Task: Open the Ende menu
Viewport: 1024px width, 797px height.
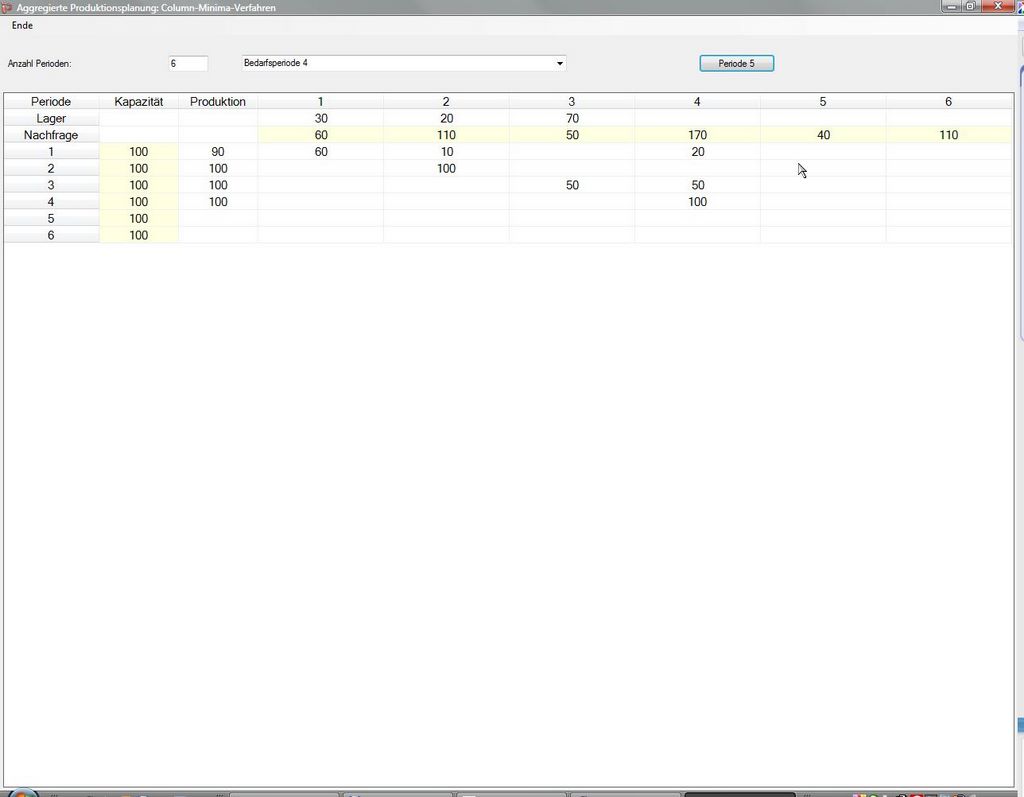Action: (x=22, y=25)
